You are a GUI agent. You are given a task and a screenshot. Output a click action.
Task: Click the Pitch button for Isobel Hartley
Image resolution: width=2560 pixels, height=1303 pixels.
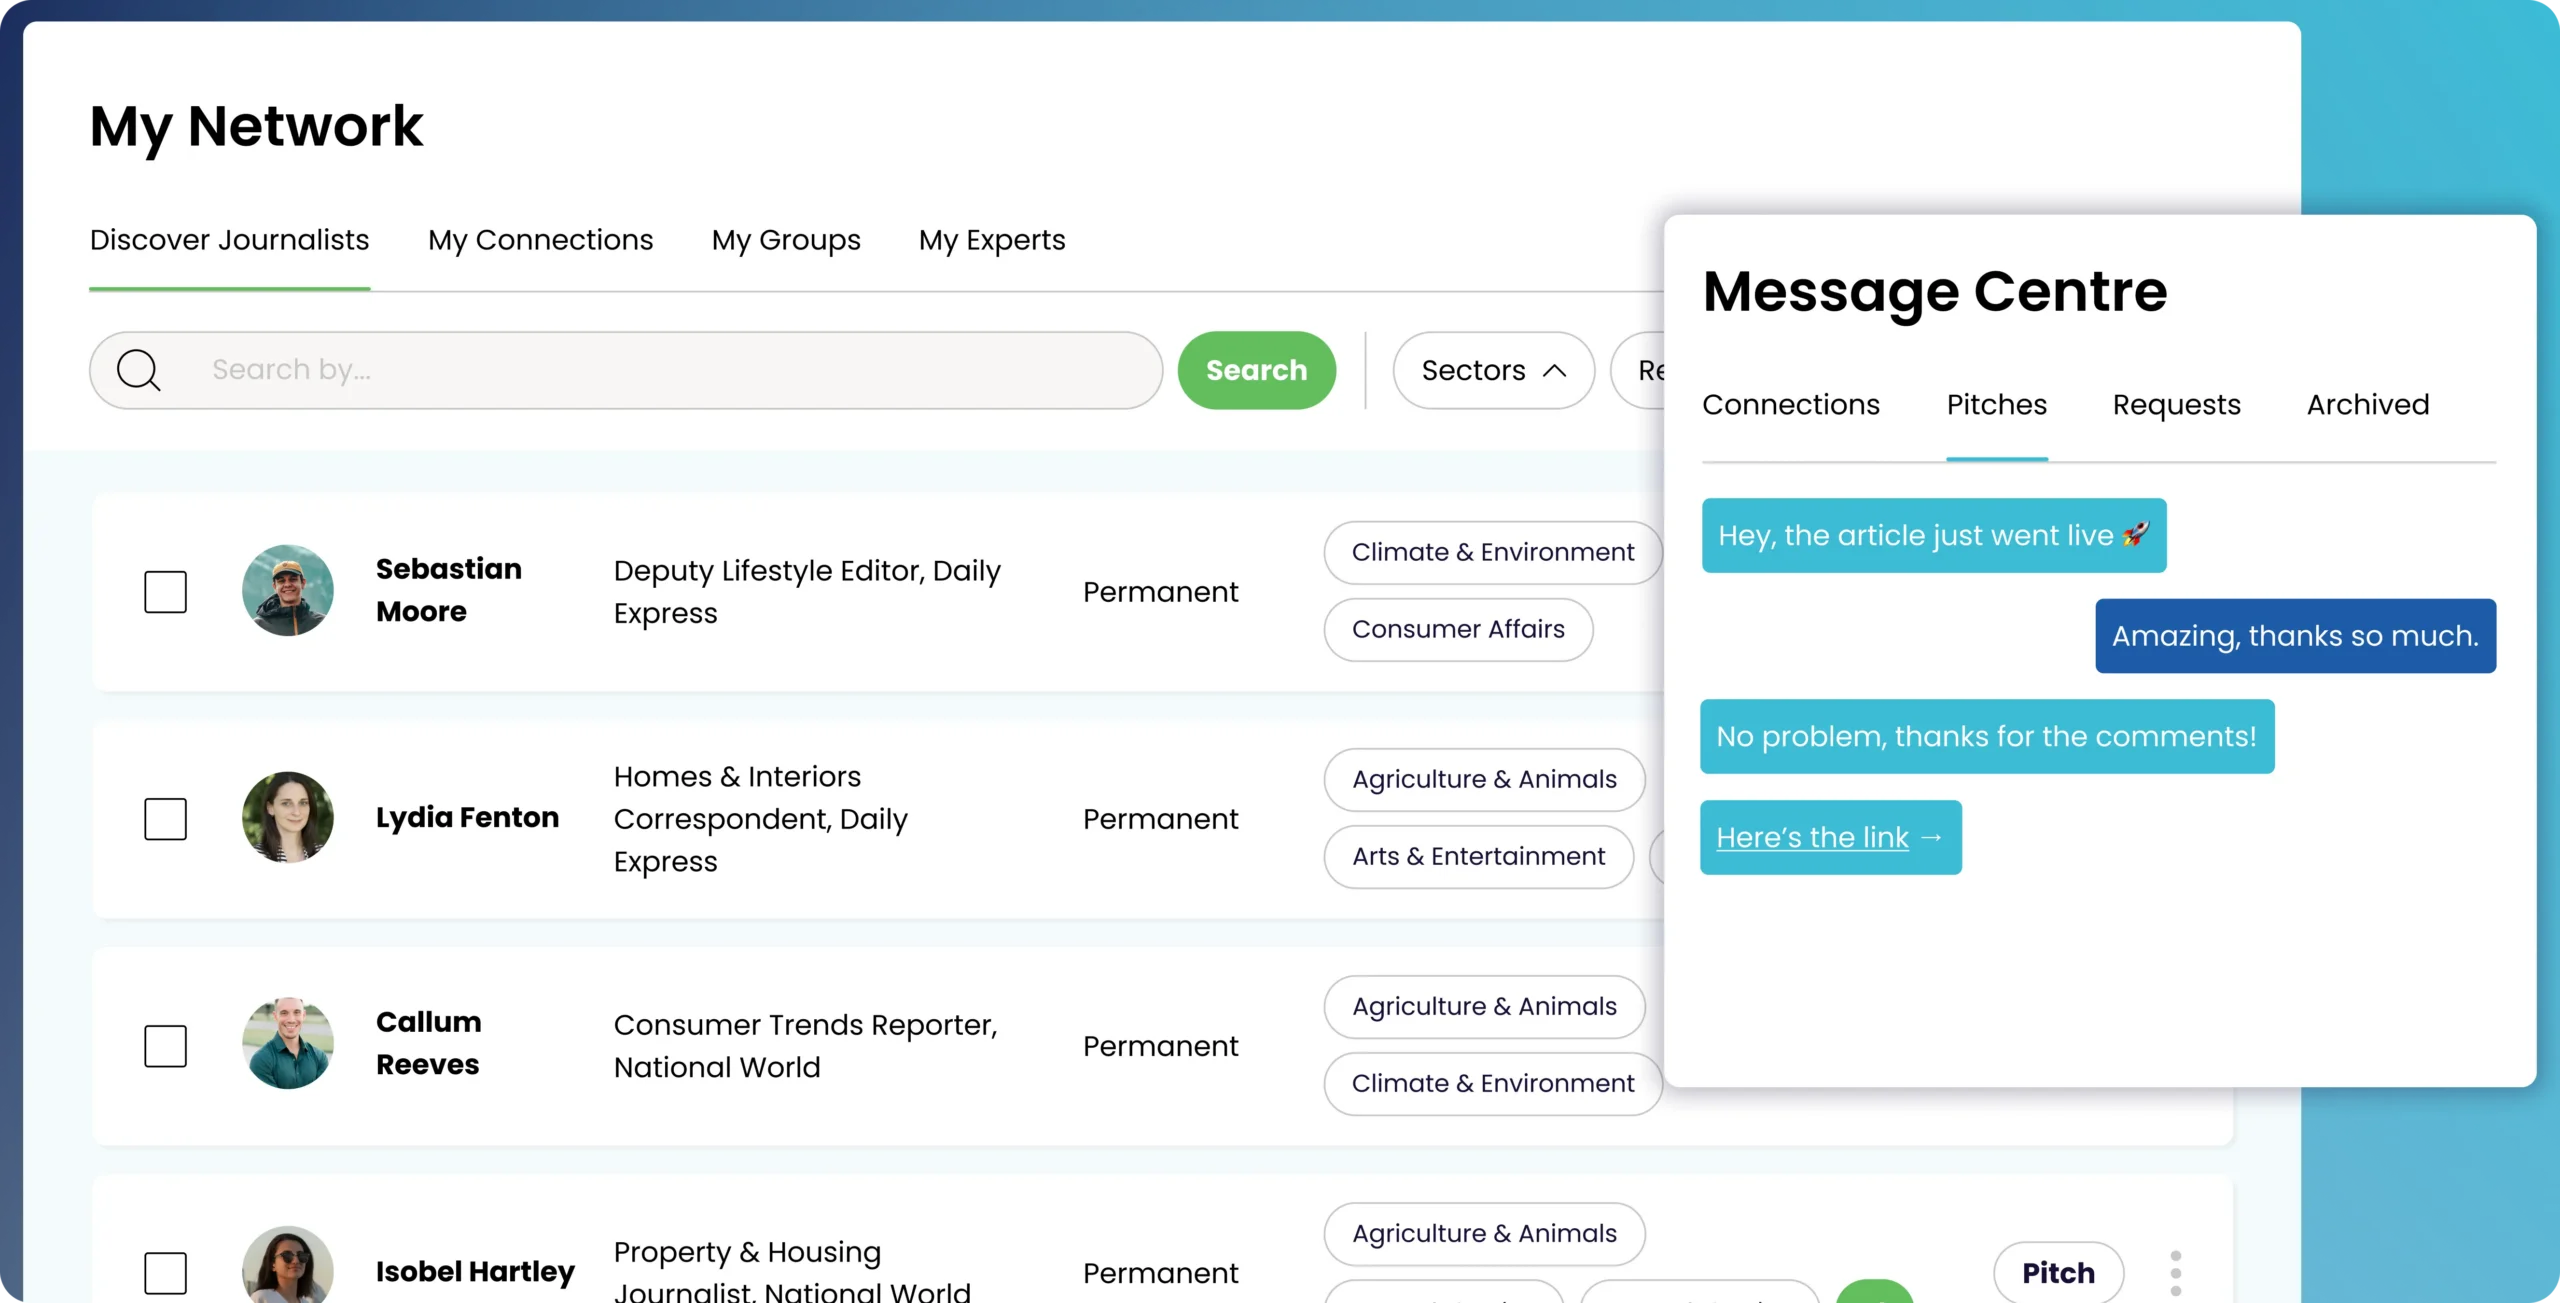click(2058, 1273)
